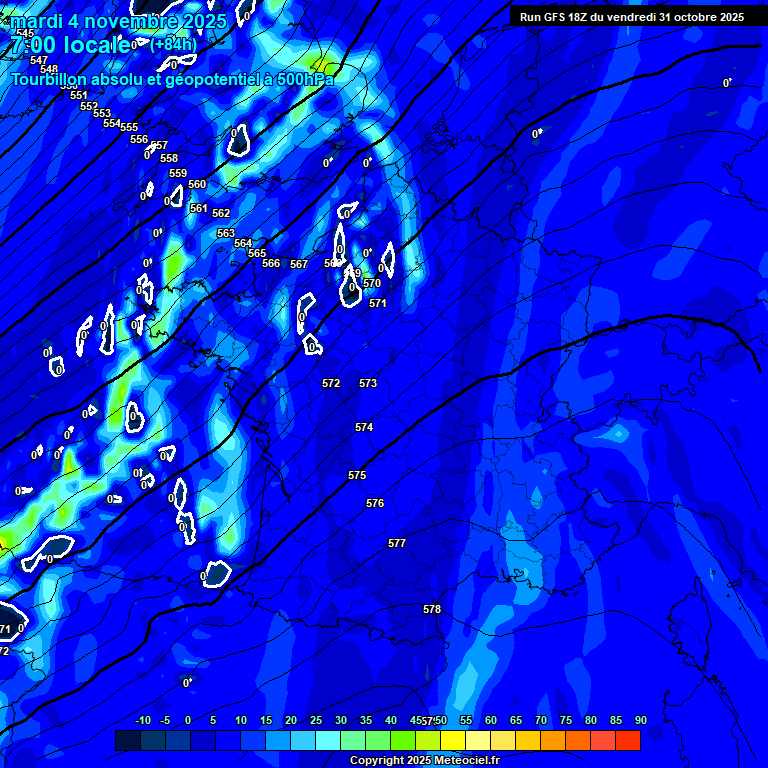Image resolution: width=768 pixels, height=768 pixels.
Task: Click the 560 geopotential contour label
Action: [197, 184]
